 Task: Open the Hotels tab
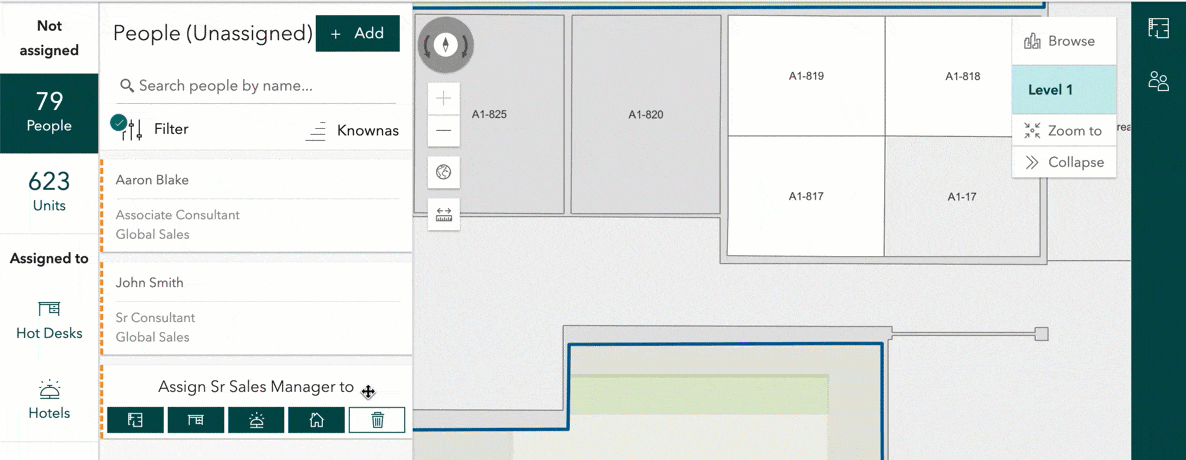[x=49, y=399]
